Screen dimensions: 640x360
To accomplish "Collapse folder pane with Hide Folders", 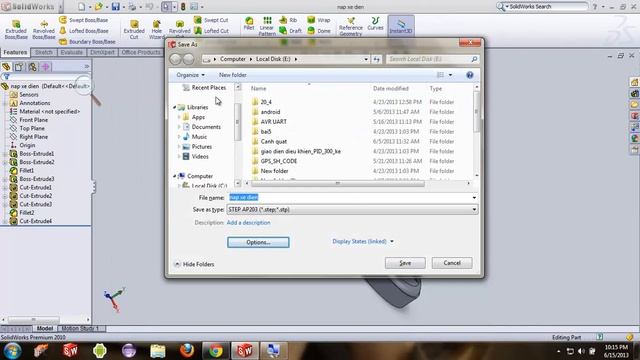I will coord(194,264).
